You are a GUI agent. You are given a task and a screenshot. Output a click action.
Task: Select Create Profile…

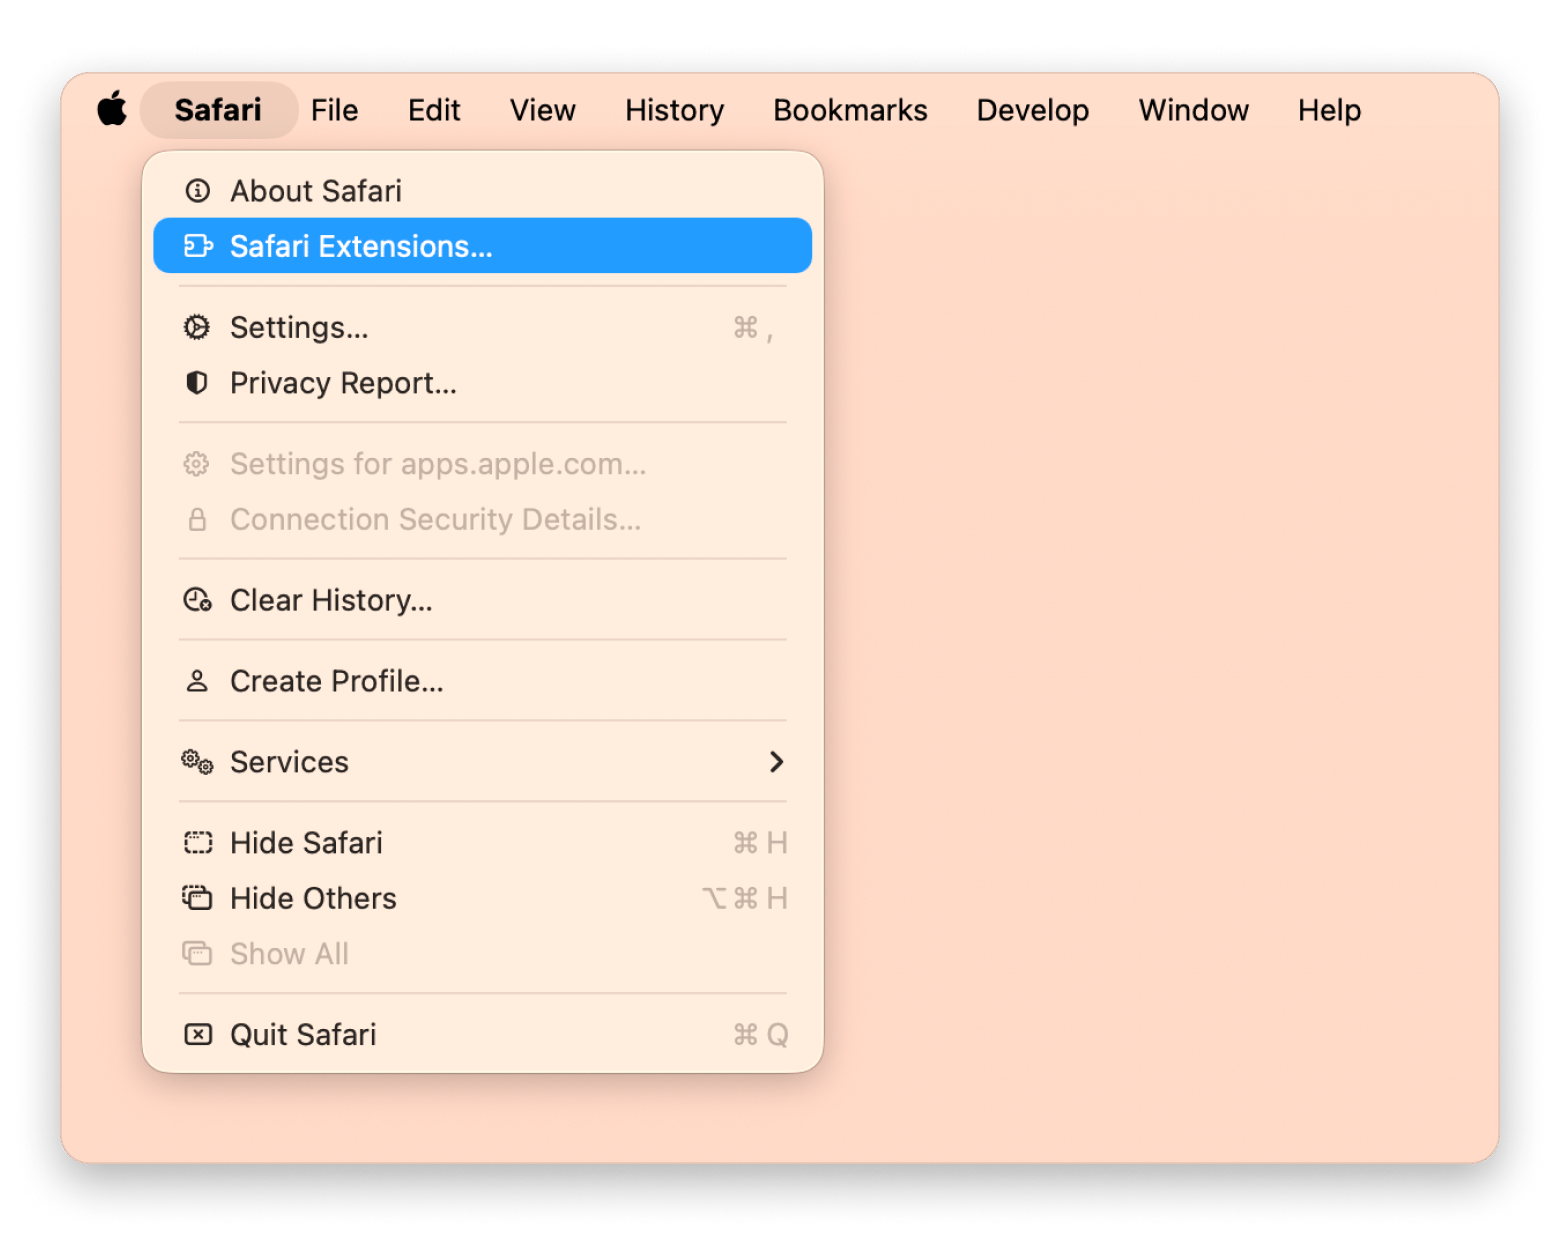[482, 681]
